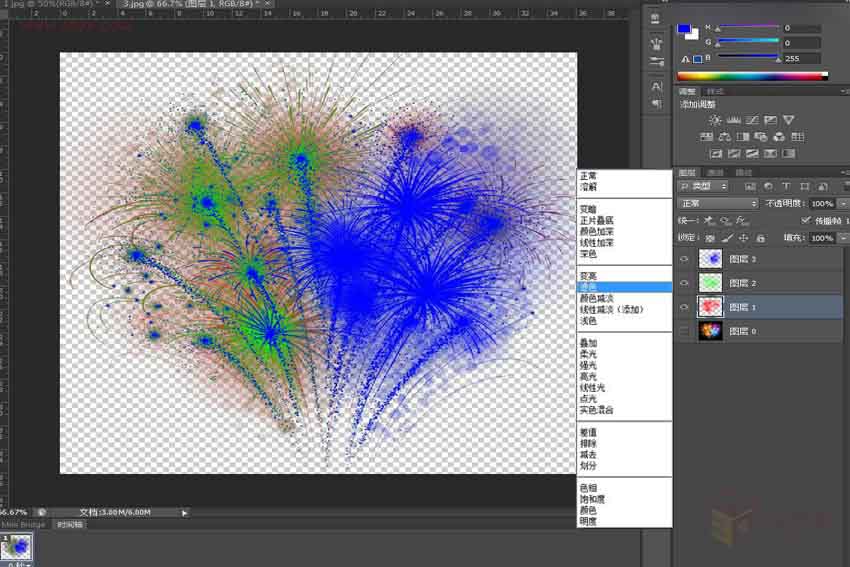Click the document info arrow beside 文档 size
850x567 pixels.
184,512
